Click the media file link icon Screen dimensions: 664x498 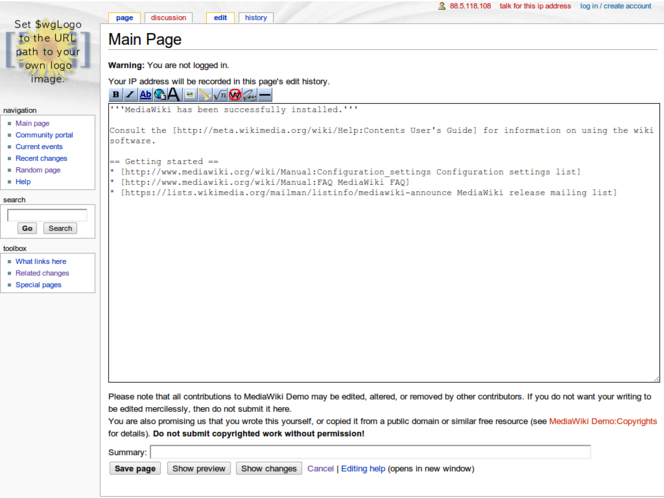tap(205, 95)
